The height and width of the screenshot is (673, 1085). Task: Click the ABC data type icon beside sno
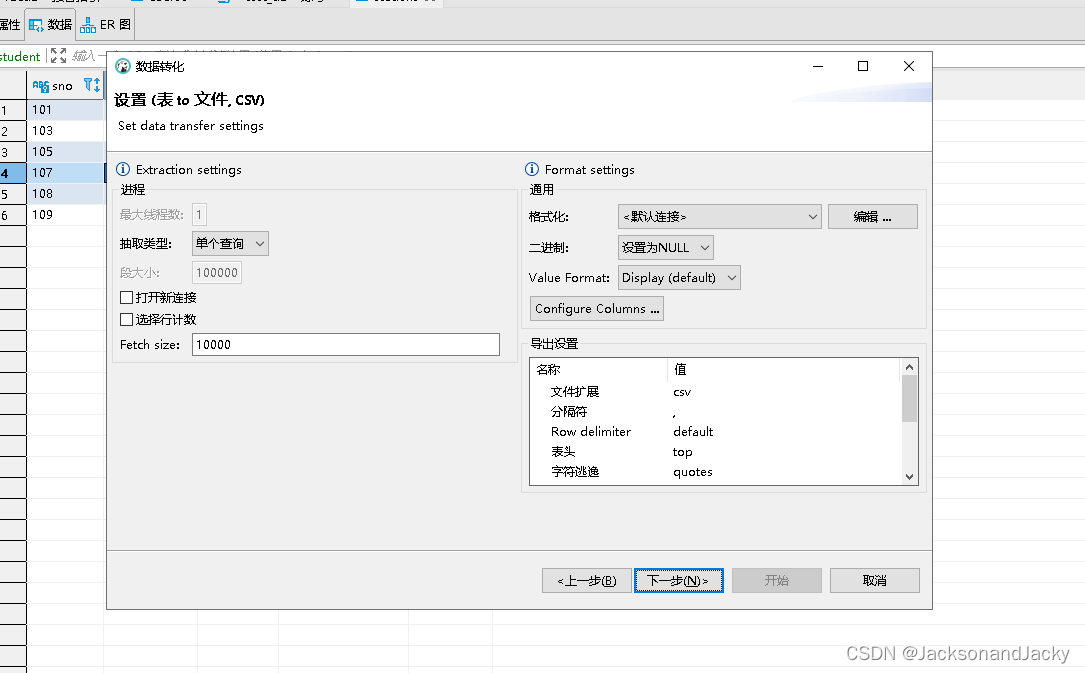(42, 86)
